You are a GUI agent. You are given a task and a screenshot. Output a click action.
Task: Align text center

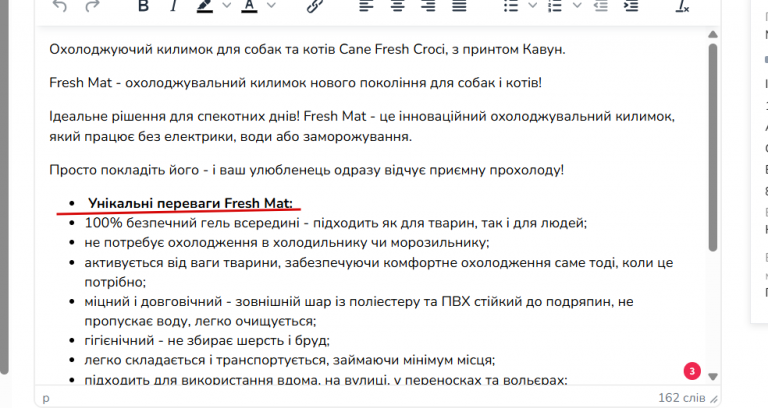[x=397, y=5]
